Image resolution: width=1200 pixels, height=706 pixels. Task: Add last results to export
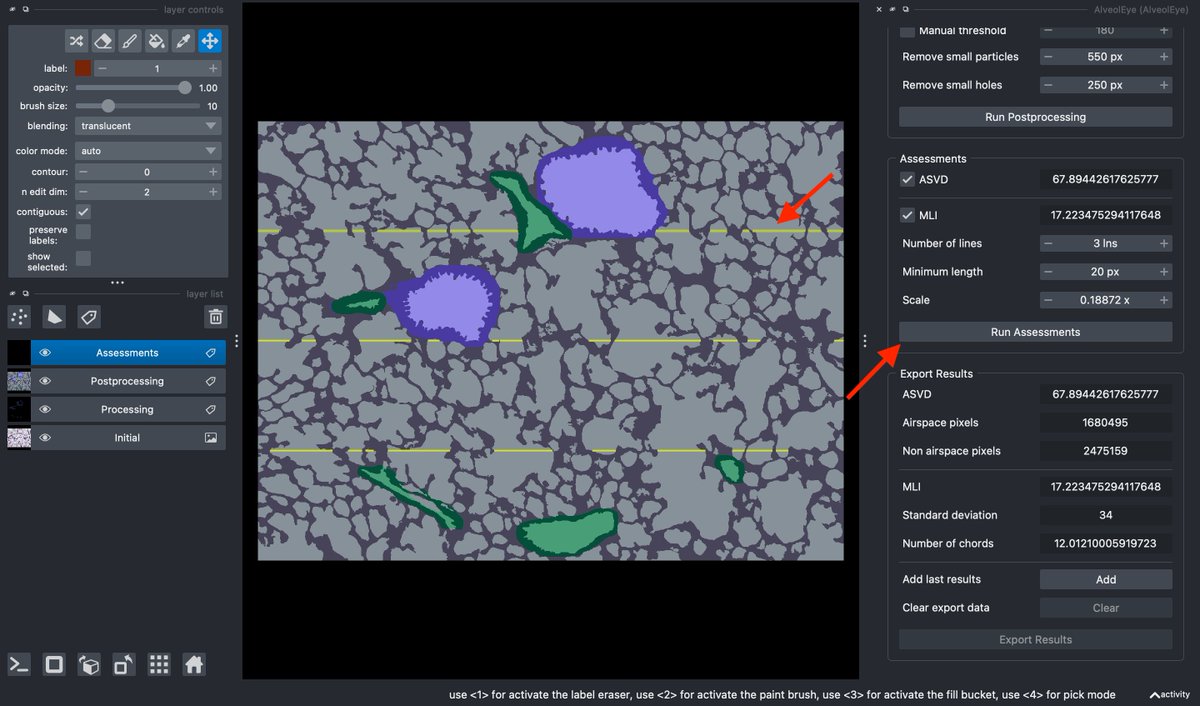click(1106, 579)
